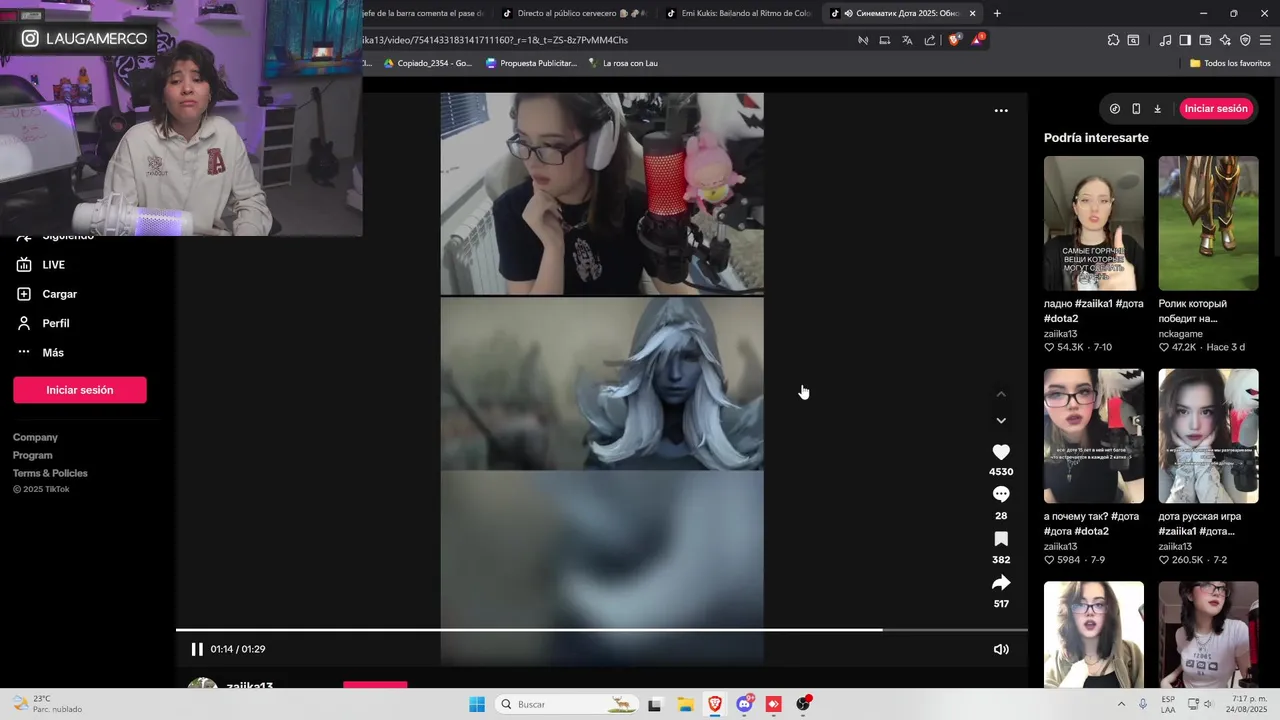Viewport: 1280px width, 720px height.
Task: Open the three-dot video options menu
Action: (x=1001, y=111)
